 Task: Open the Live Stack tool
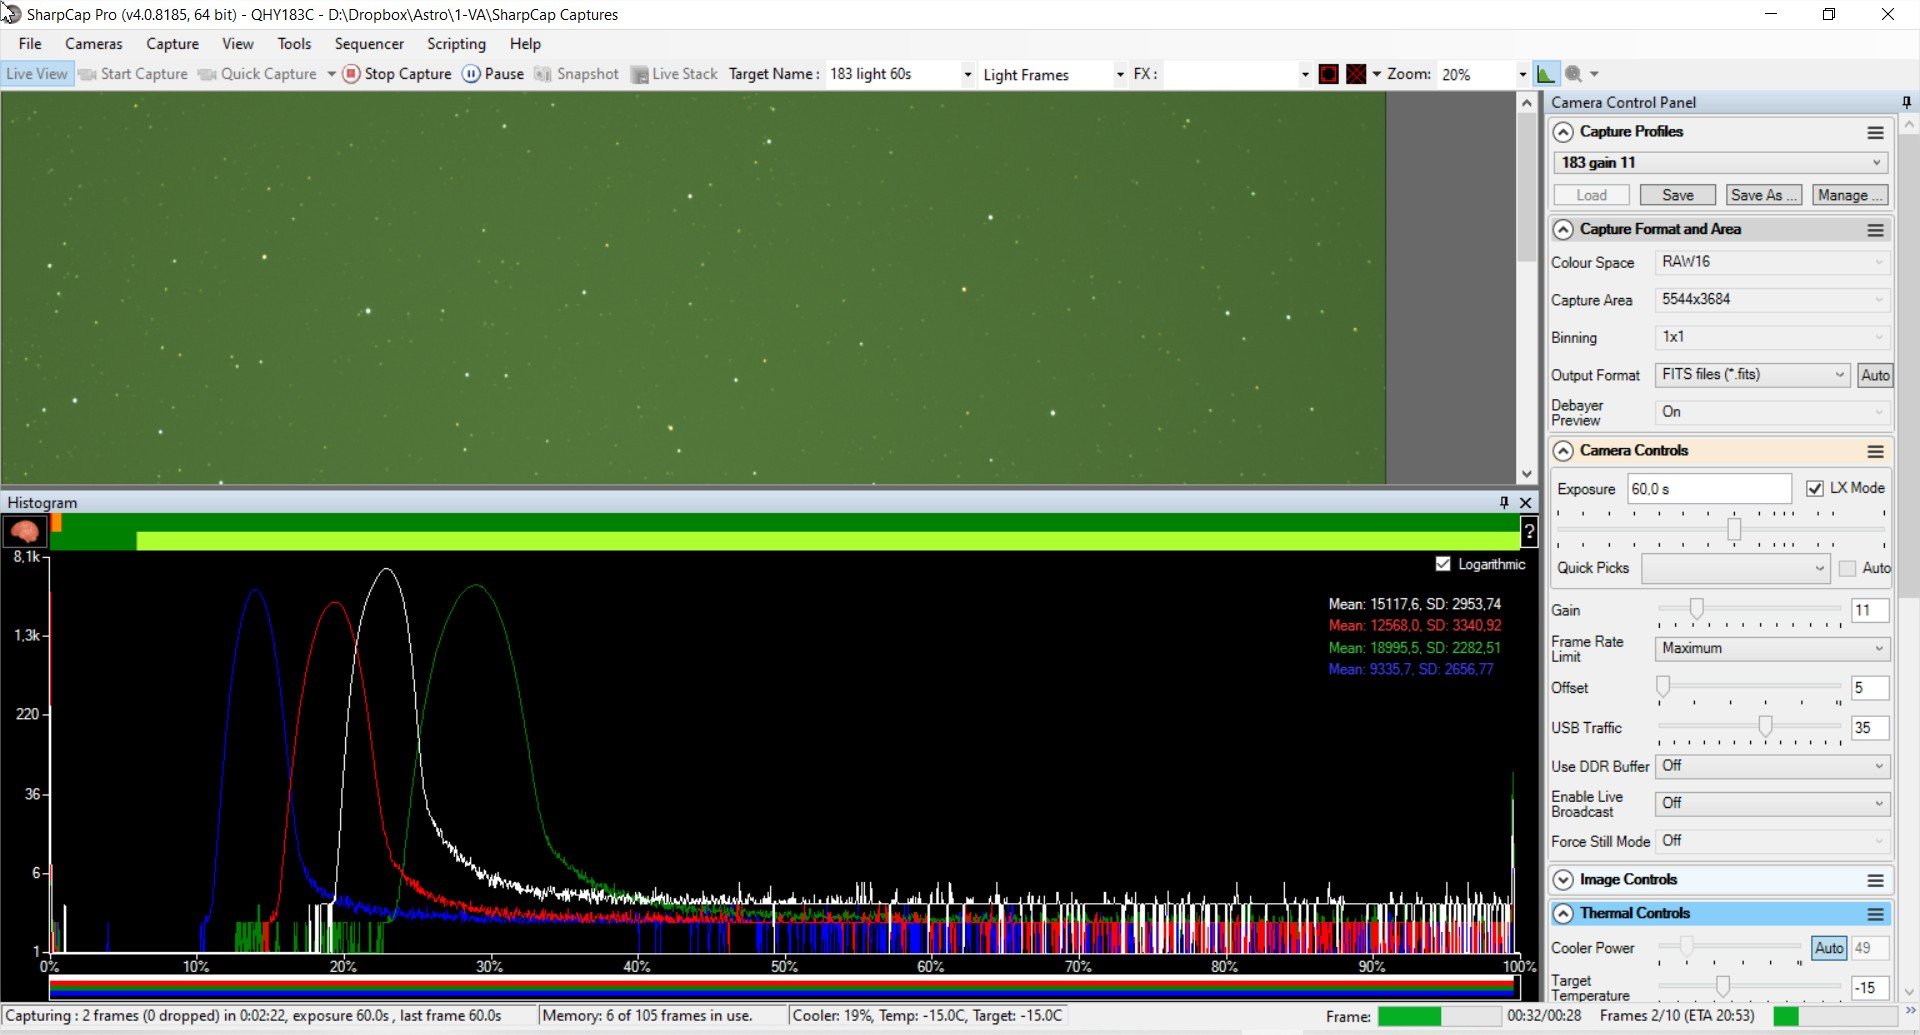tap(674, 74)
